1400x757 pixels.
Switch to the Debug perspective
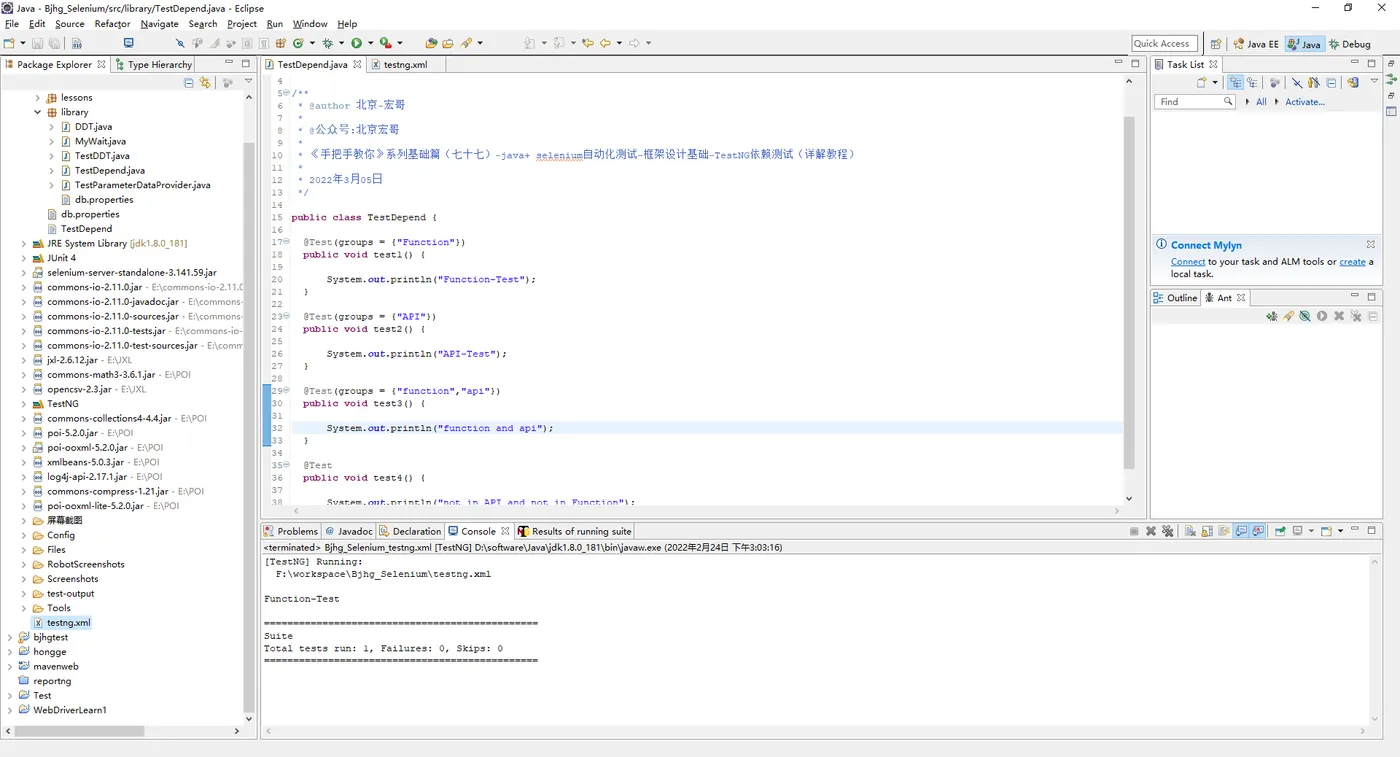pyautogui.click(x=1350, y=44)
